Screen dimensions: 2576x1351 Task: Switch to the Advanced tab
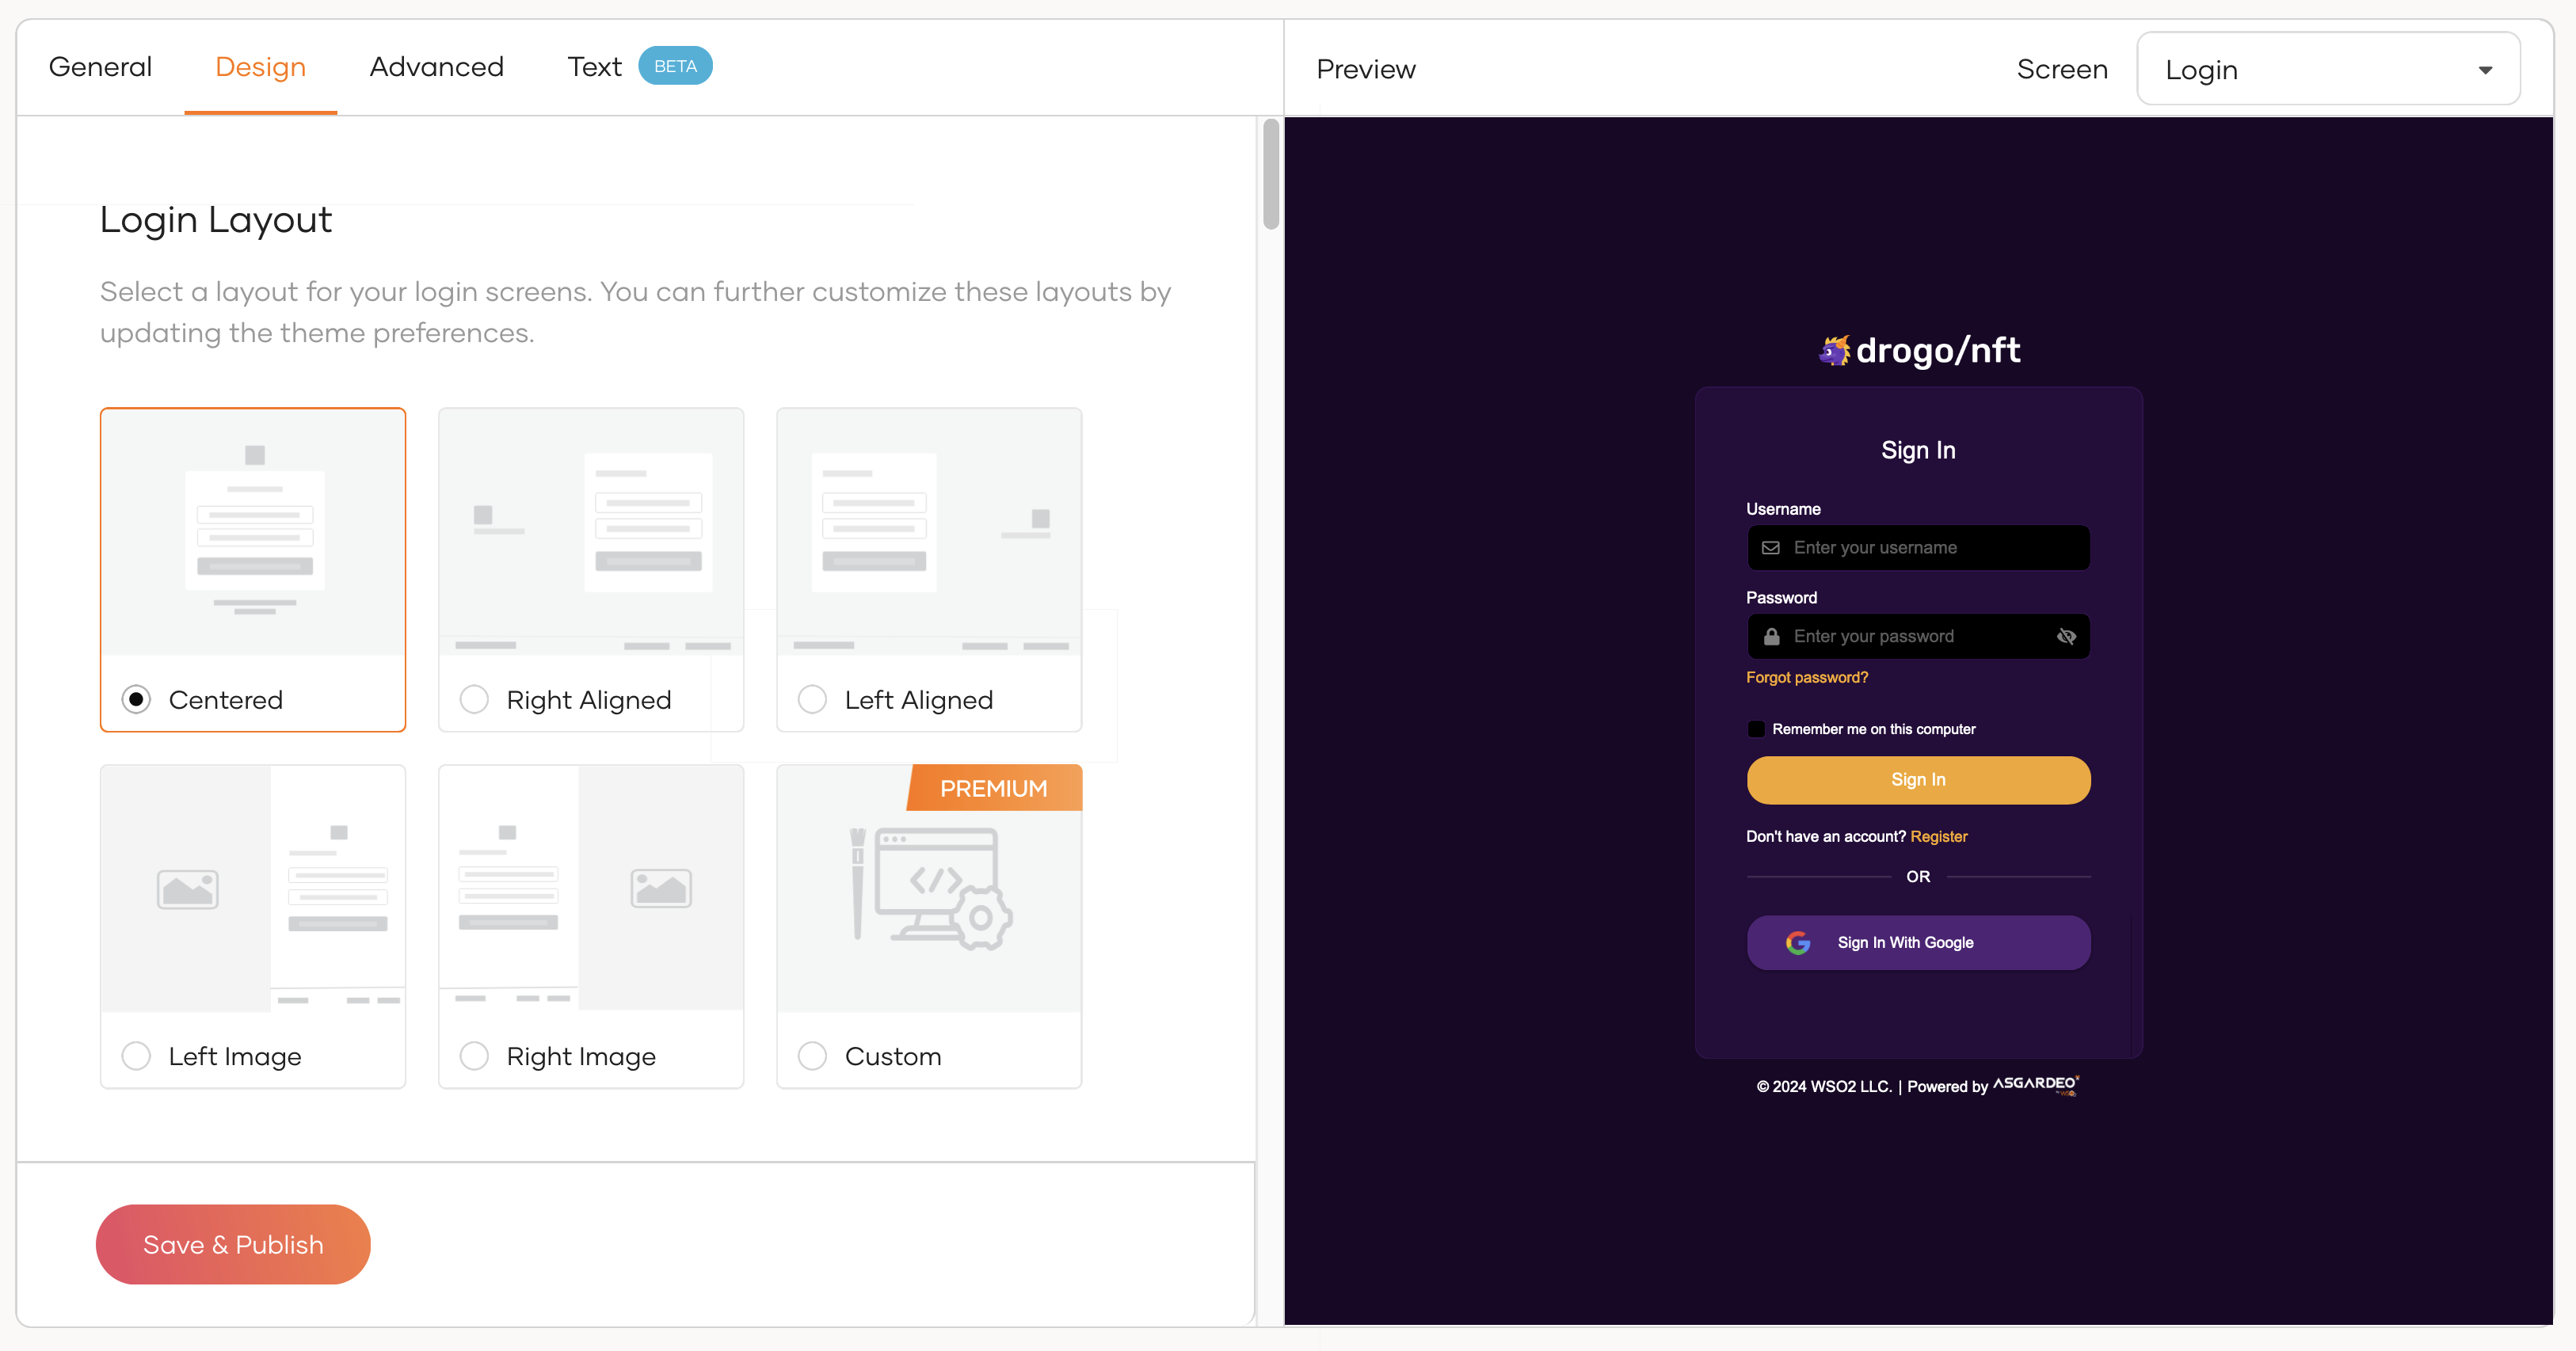click(436, 67)
